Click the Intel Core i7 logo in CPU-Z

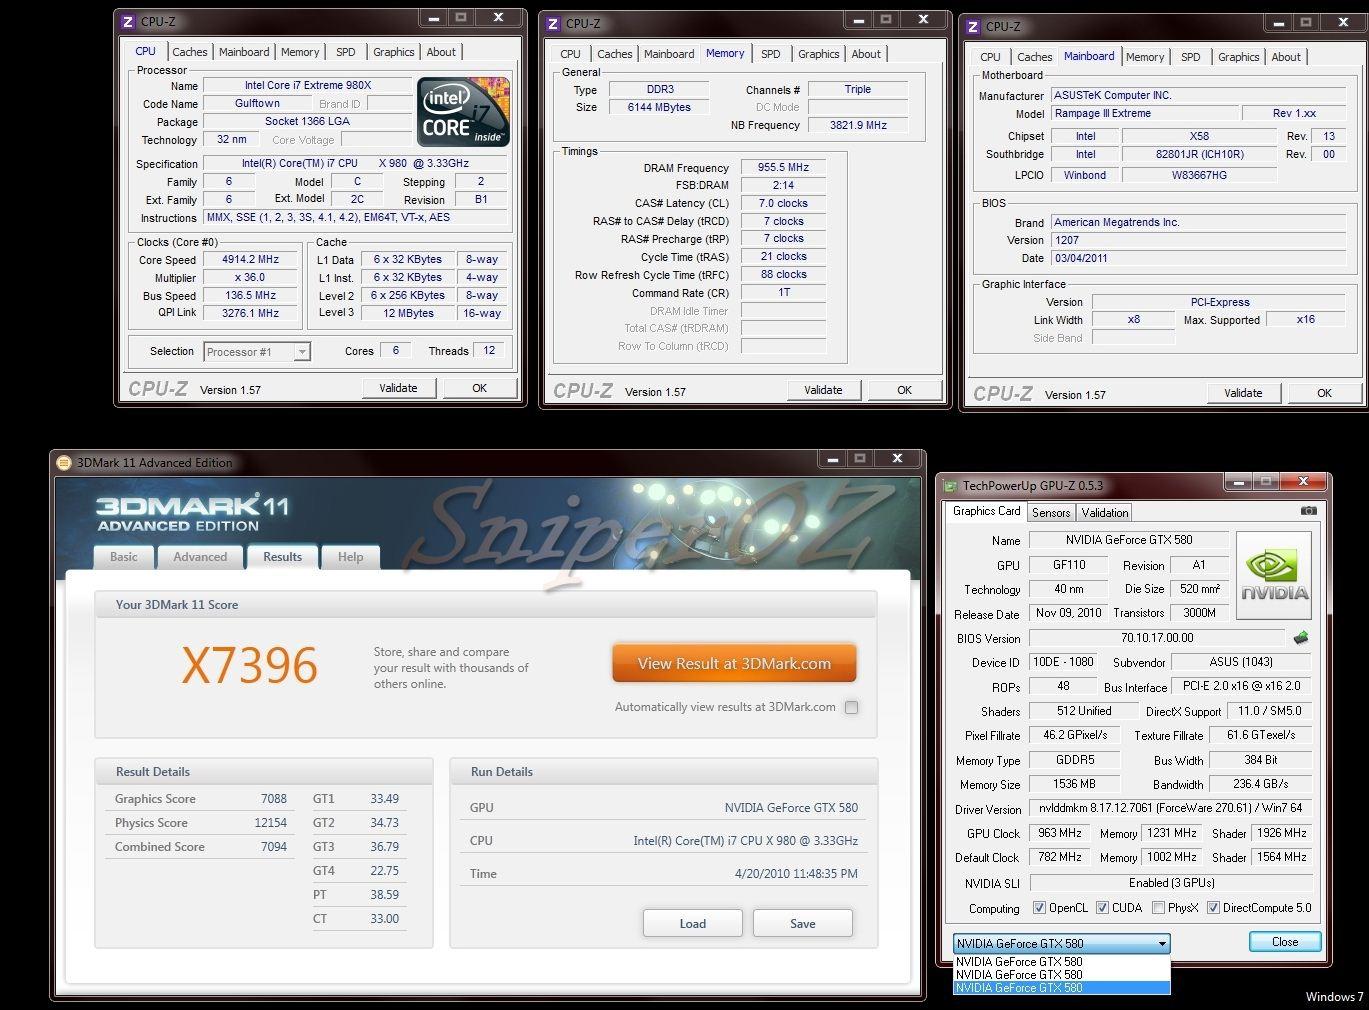pyautogui.click(x=463, y=112)
